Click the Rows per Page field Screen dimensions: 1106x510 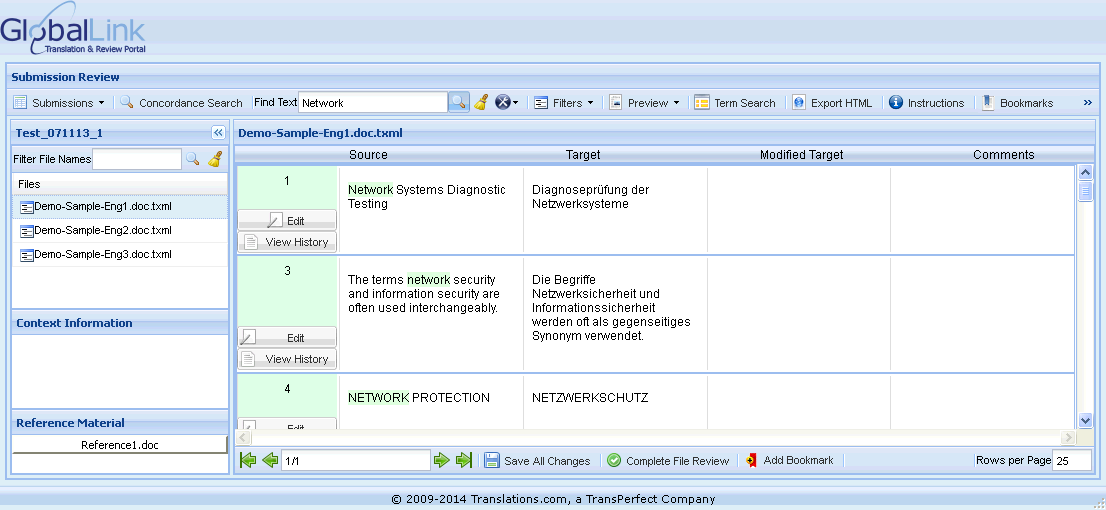tap(1071, 461)
